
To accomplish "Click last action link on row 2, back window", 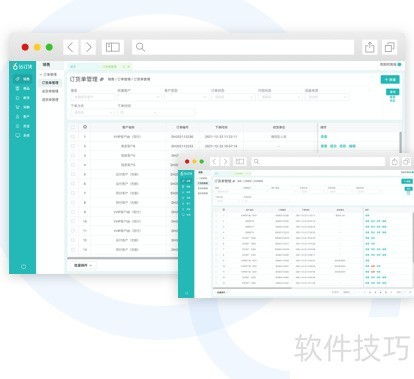I will [x=352, y=146].
